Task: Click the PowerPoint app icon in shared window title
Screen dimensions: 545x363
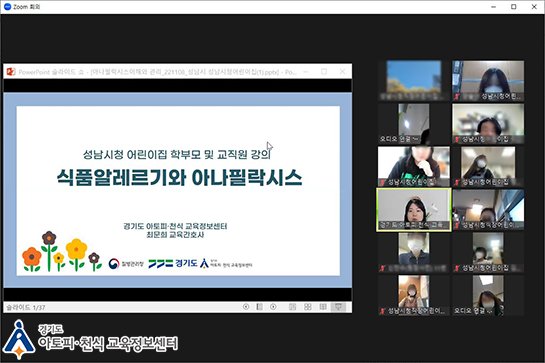Action: pyautogui.click(x=11, y=72)
